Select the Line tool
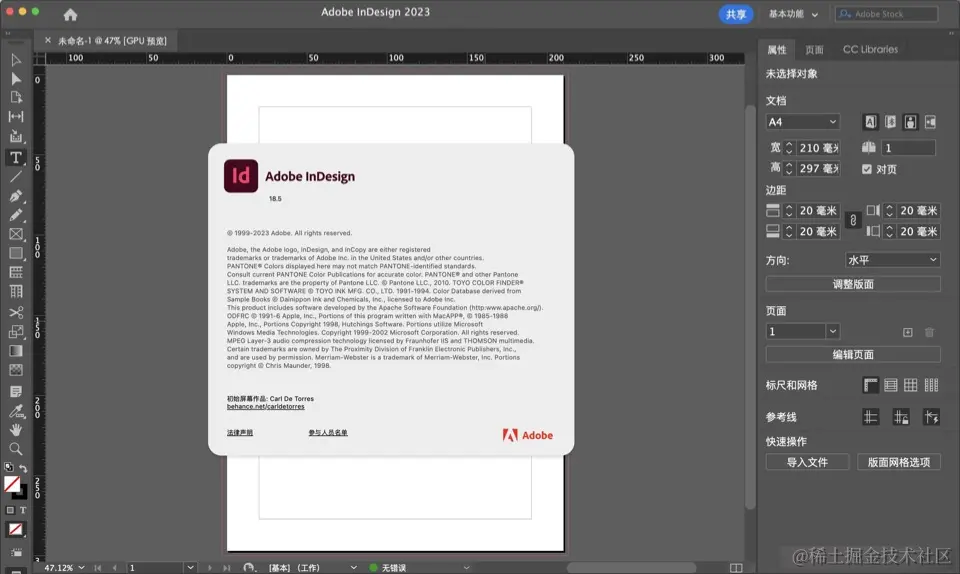Screen dimensions: 960x574 [16, 177]
